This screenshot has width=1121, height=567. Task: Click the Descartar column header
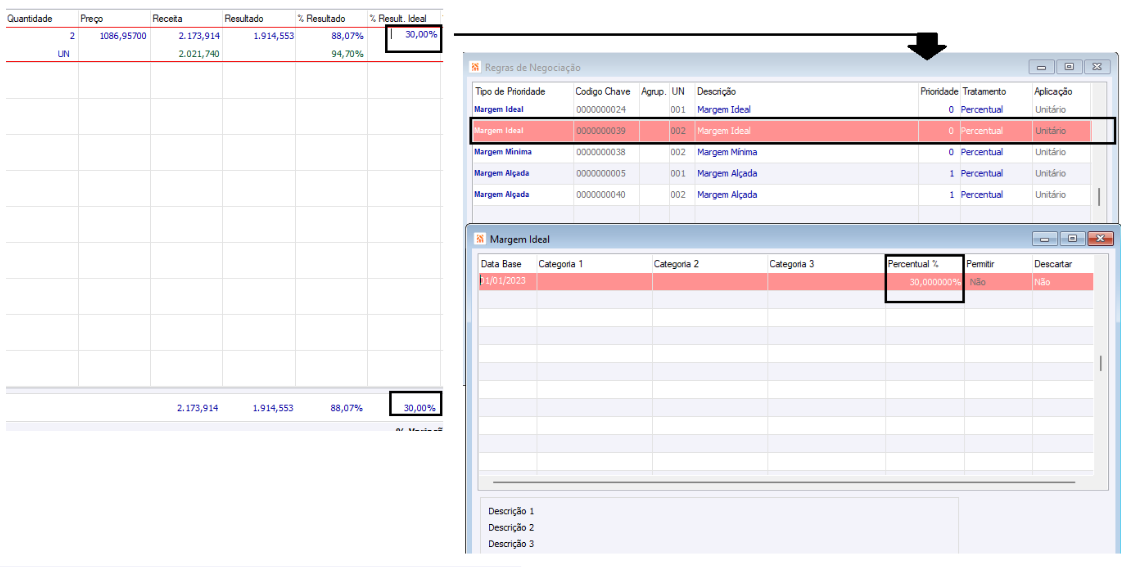(x=1053, y=264)
